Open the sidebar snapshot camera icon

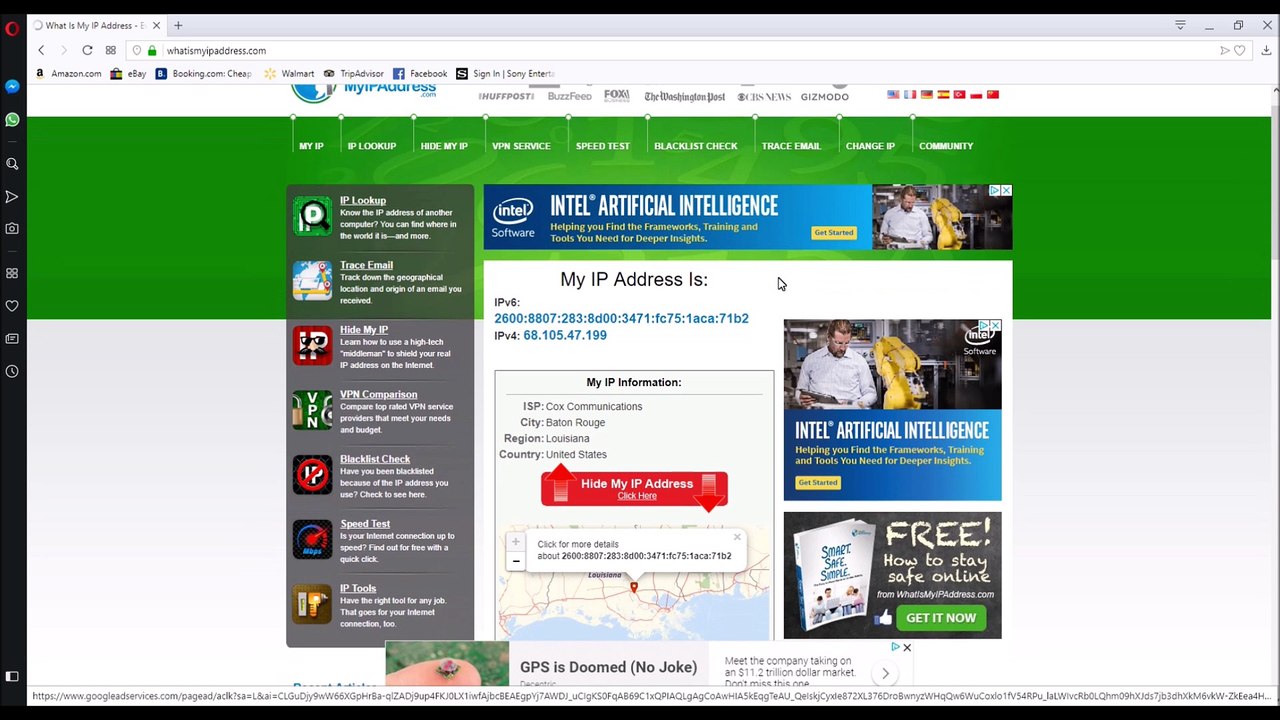pyautogui.click(x=12, y=229)
